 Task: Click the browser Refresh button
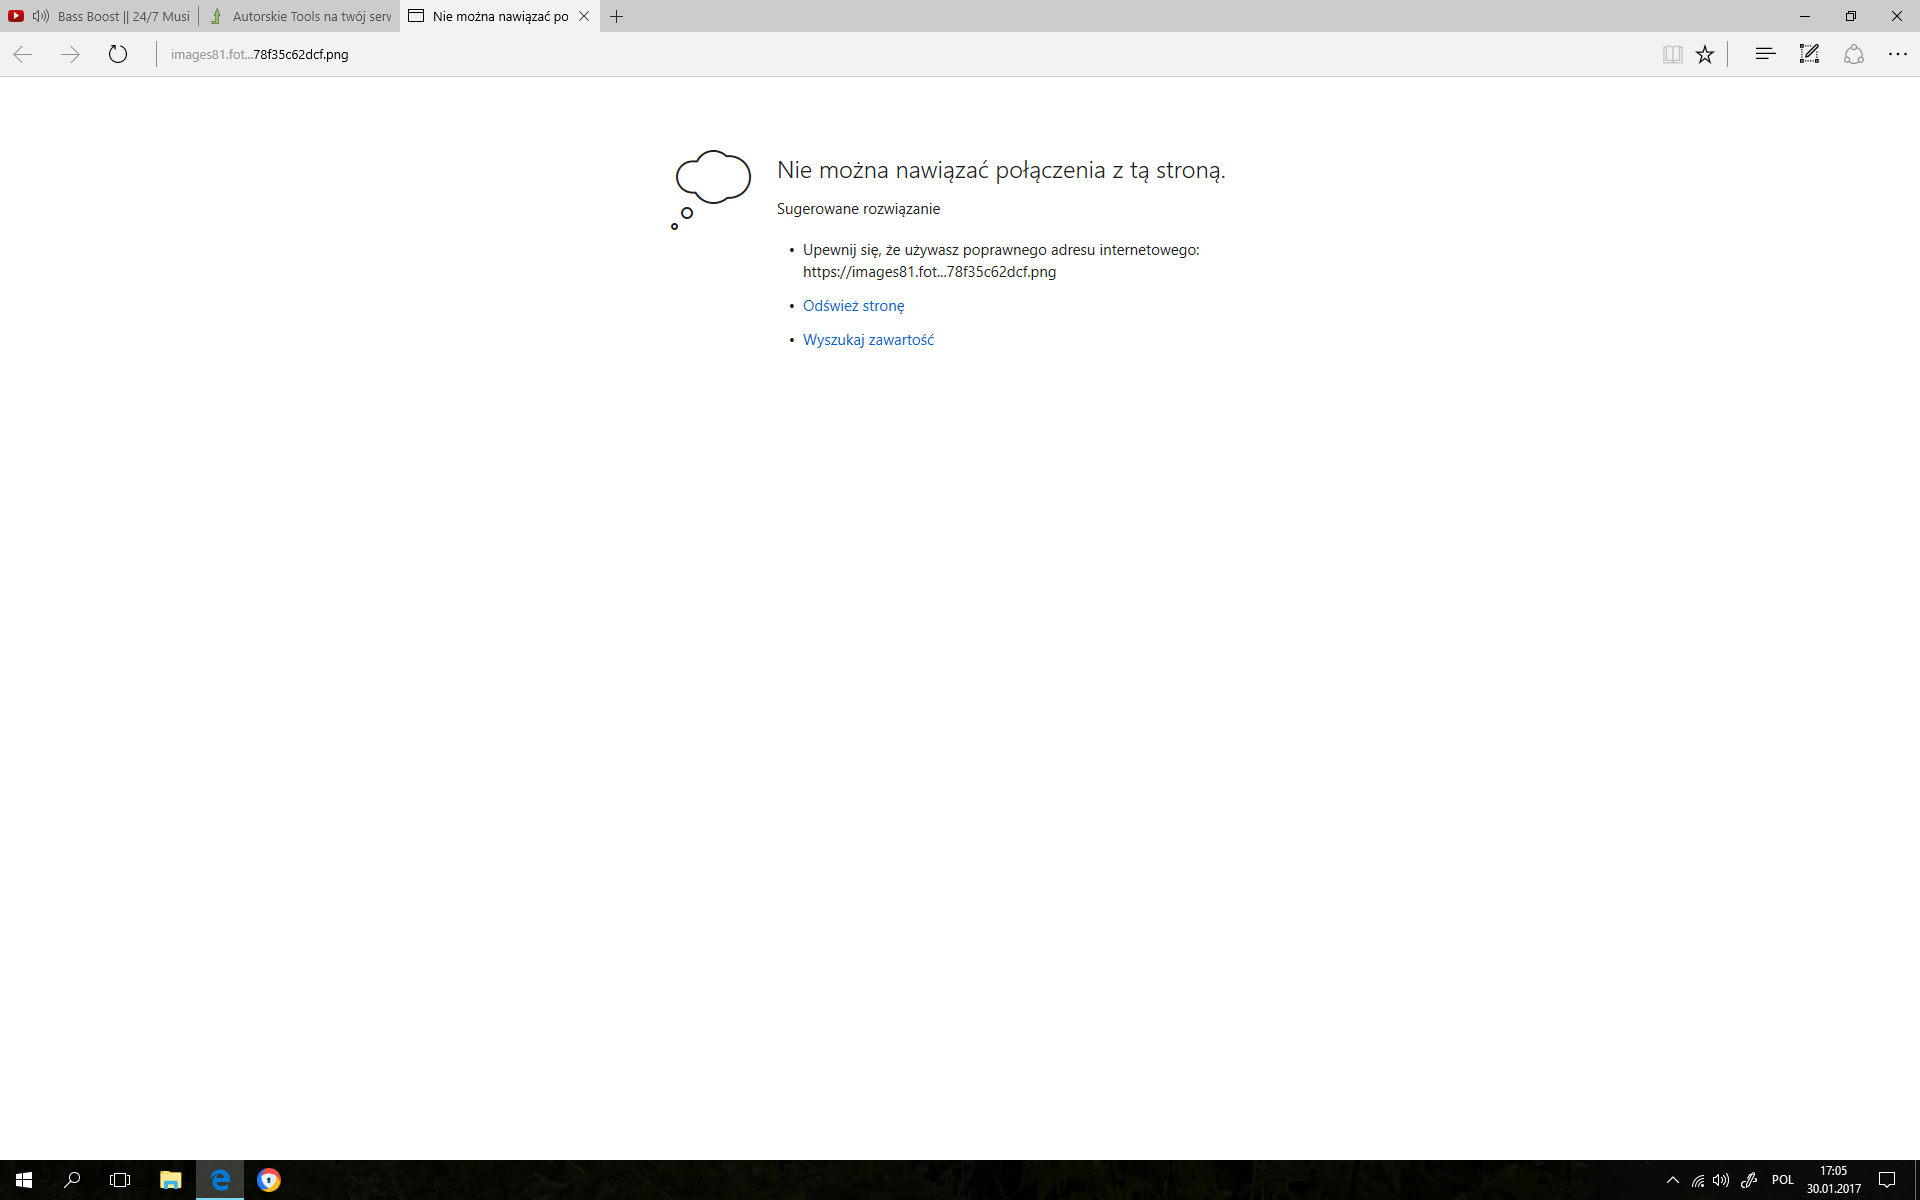[x=118, y=54]
